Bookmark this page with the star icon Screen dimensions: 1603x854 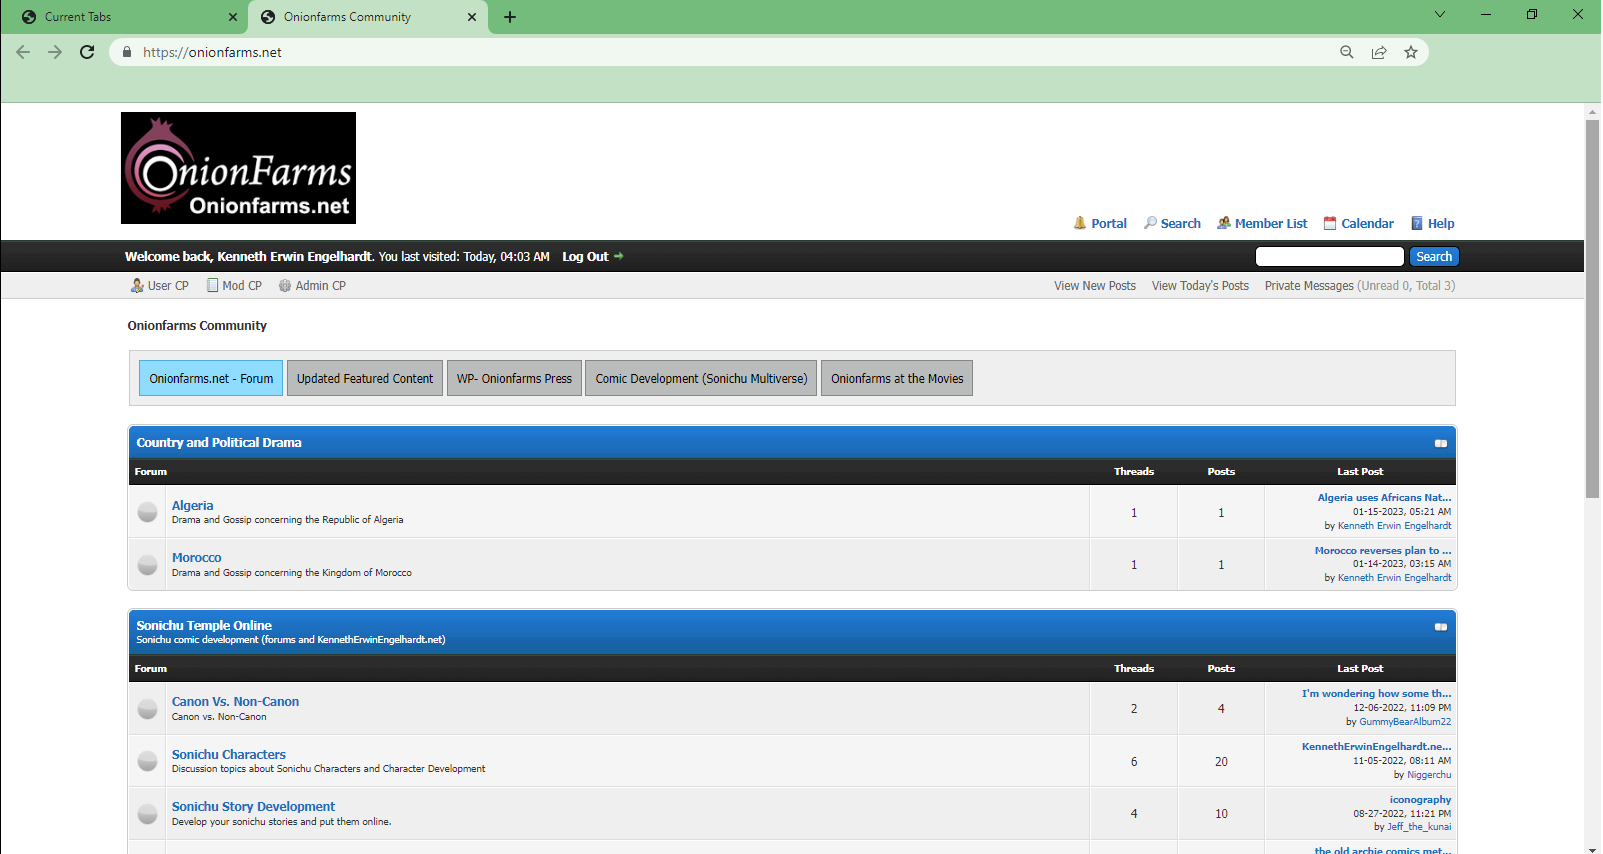click(1411, 52)
